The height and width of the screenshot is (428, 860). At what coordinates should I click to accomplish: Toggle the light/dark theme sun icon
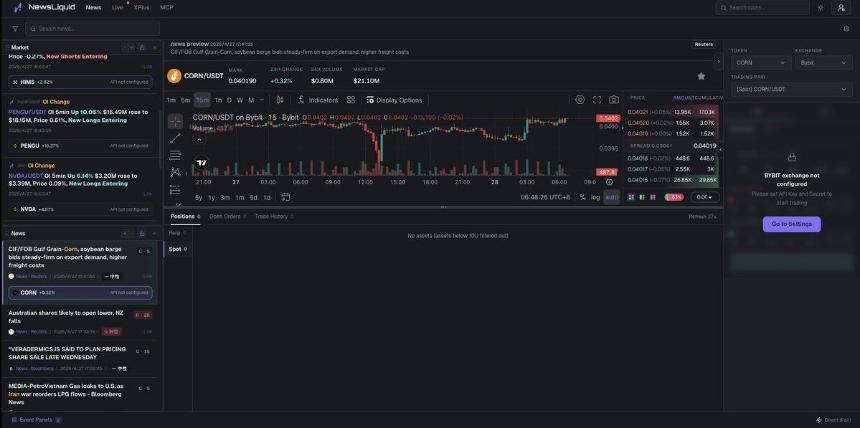pos(821,8)
